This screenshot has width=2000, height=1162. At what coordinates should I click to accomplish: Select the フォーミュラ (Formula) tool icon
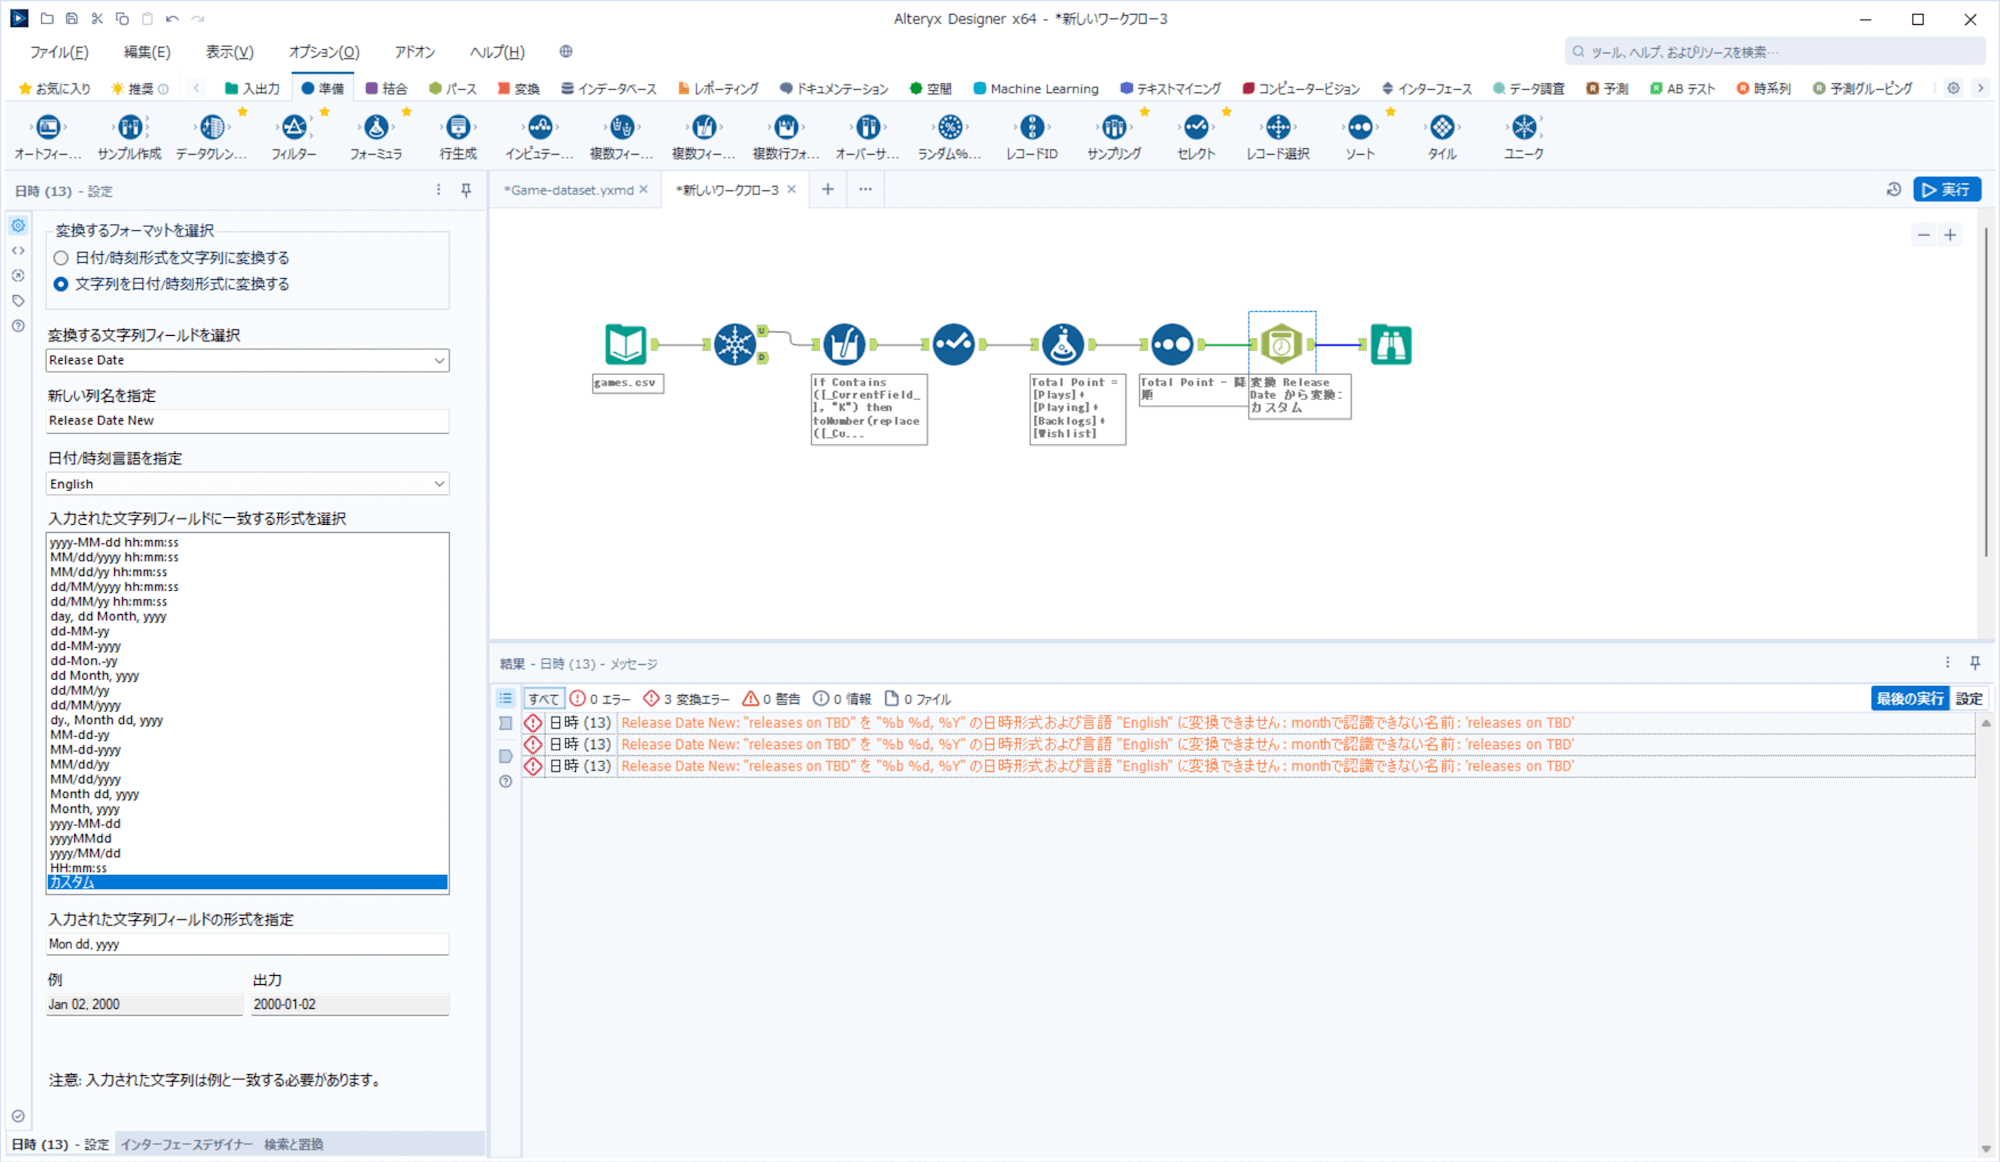coord(376,127)
